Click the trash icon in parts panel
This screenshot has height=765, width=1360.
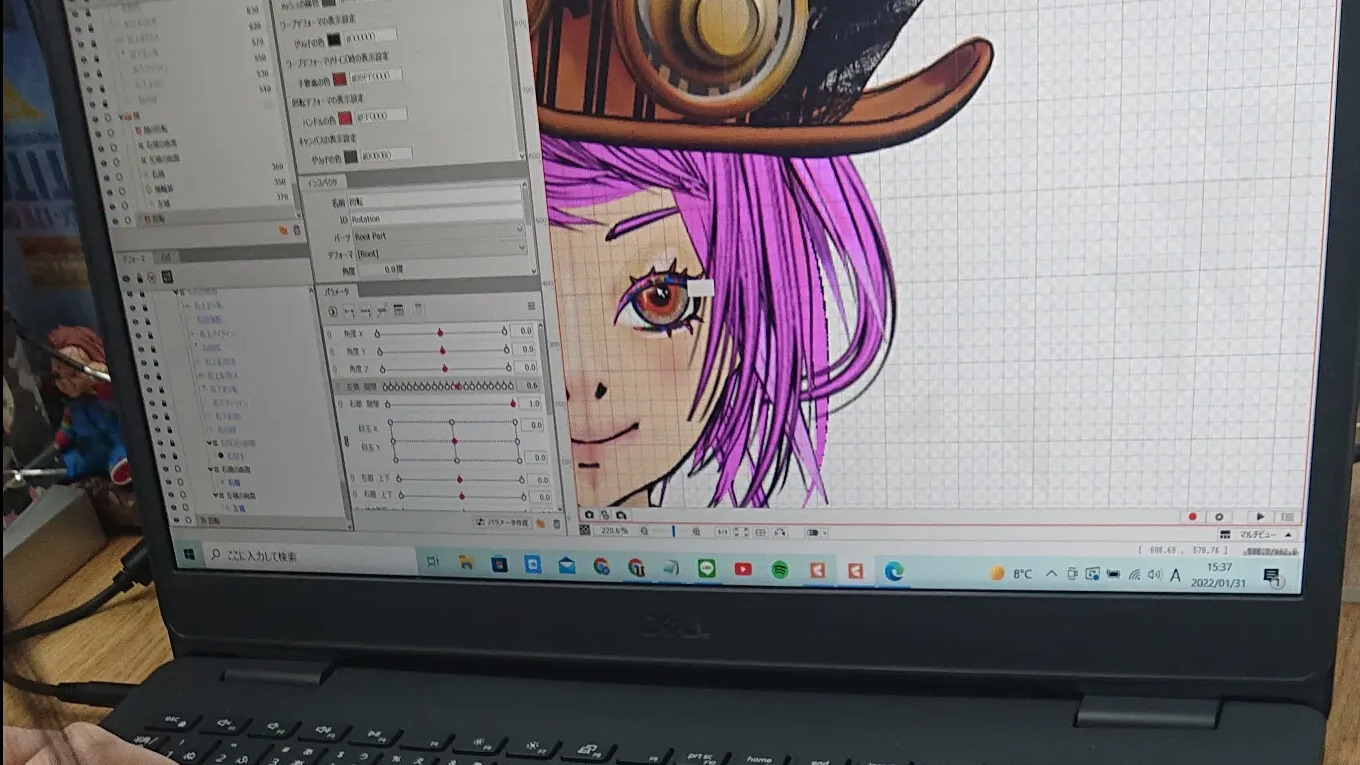(x=297, y=230)
